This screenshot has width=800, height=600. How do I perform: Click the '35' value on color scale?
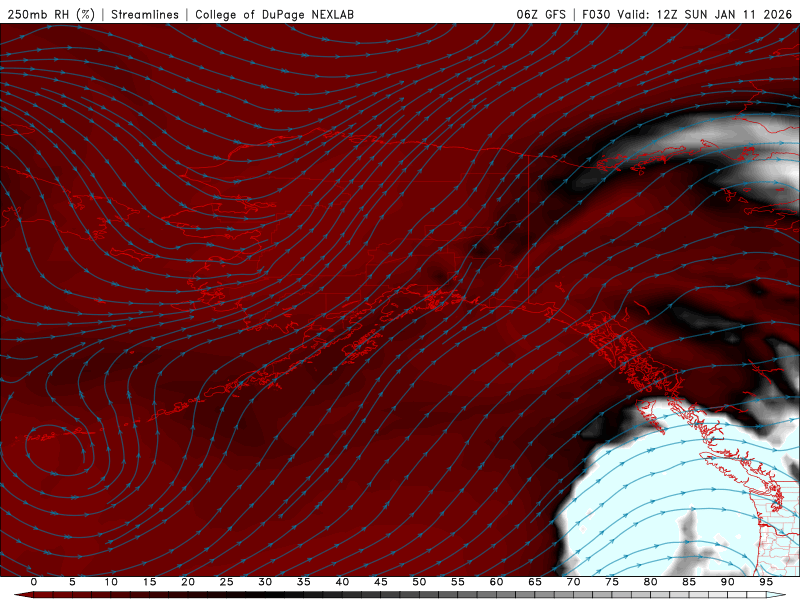point(303,582)
